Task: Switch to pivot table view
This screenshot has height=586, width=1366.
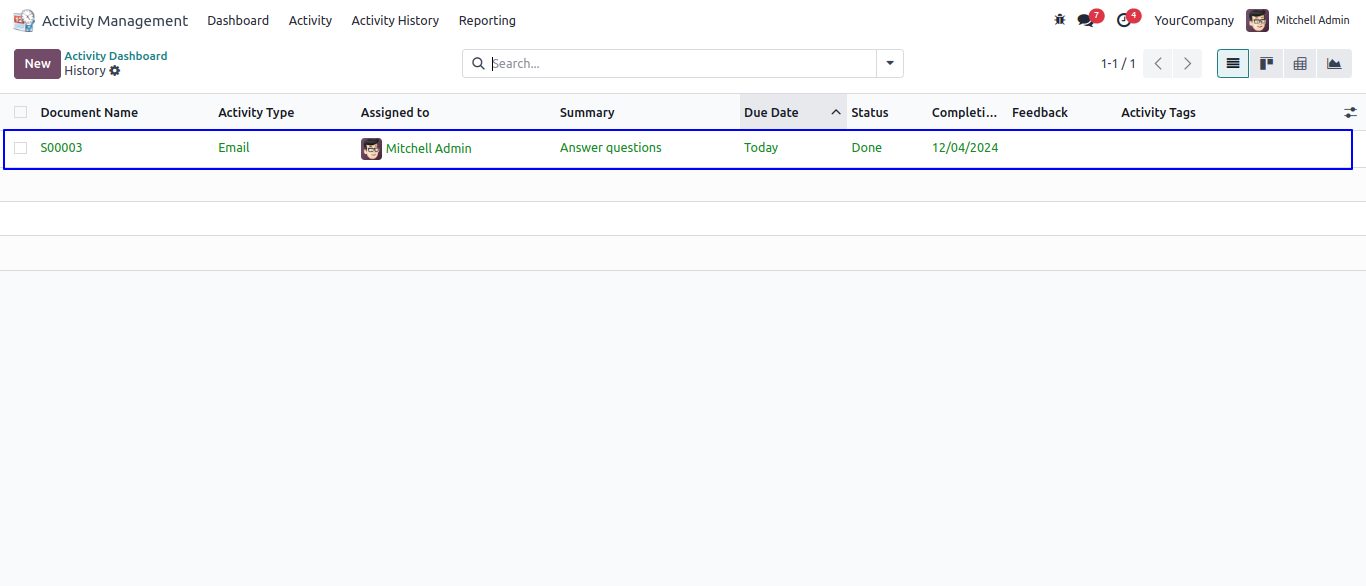Action: (x=1300, y=64)
